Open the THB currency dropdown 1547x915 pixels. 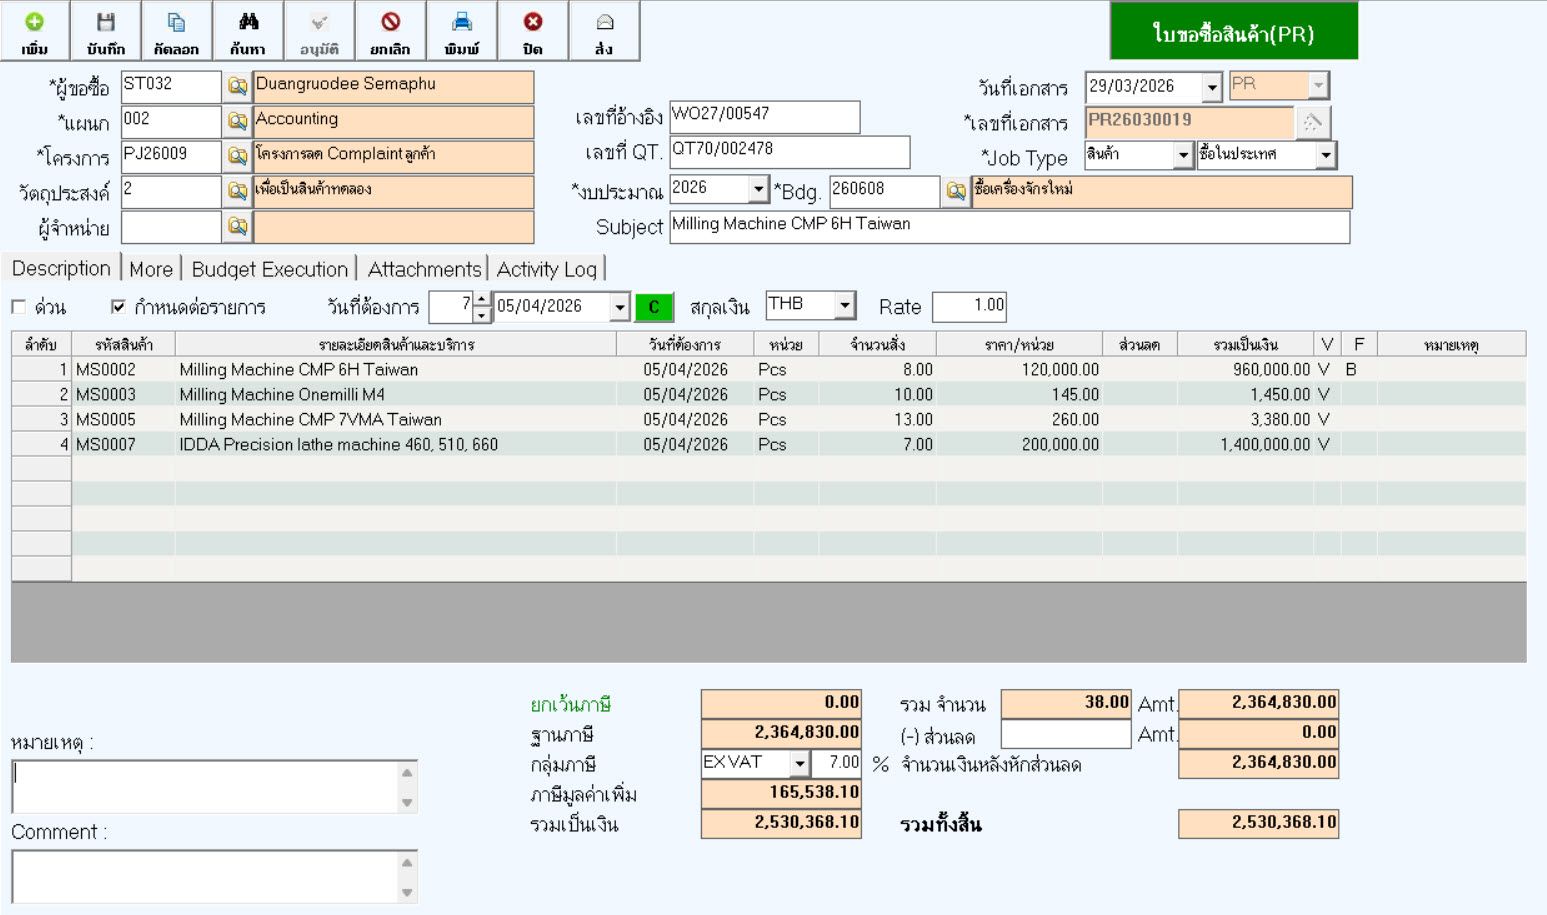(x=845, y=305)
